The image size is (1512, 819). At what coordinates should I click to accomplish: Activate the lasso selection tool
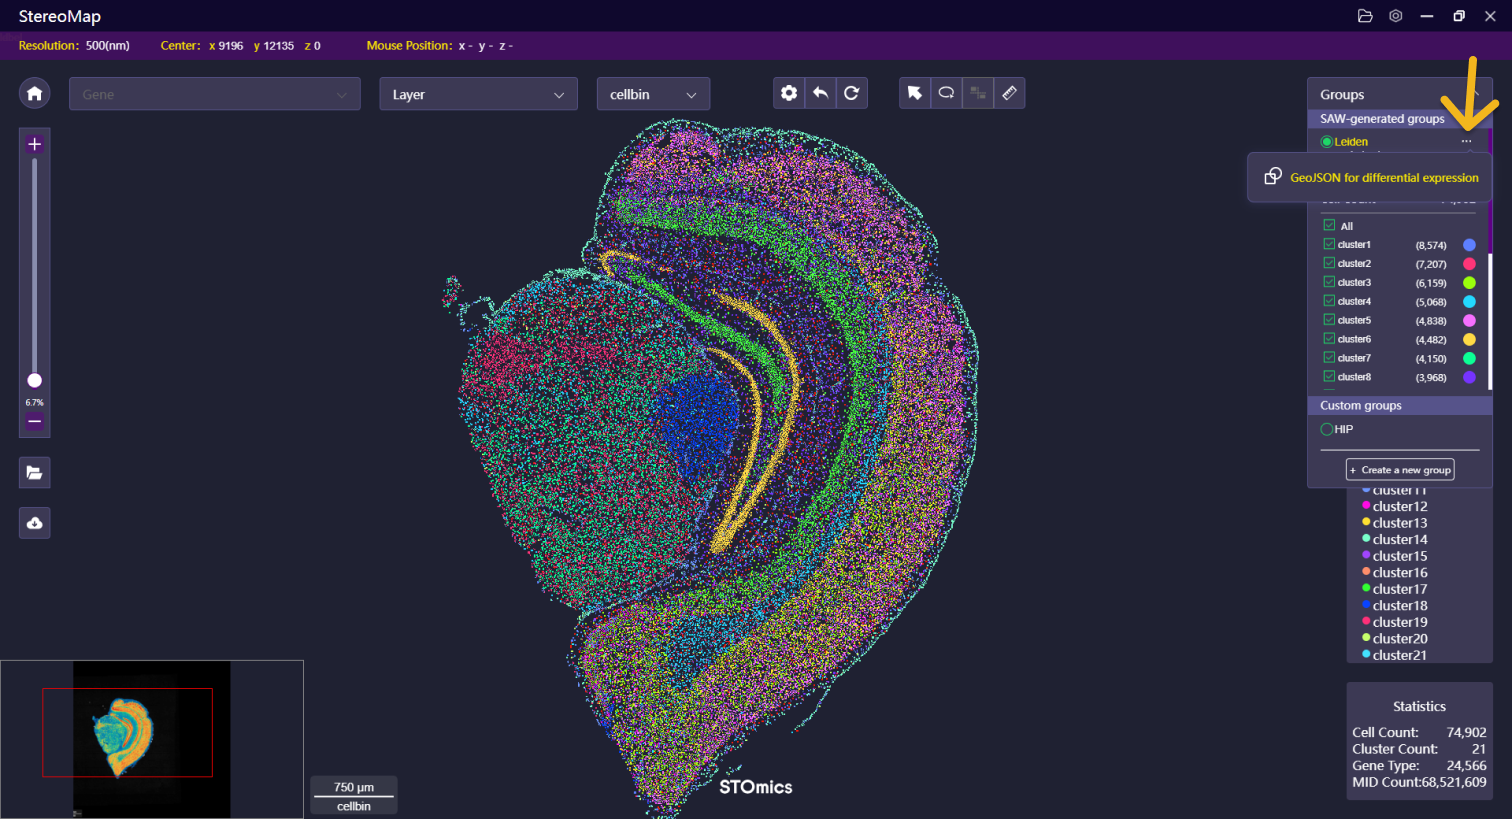946,93
